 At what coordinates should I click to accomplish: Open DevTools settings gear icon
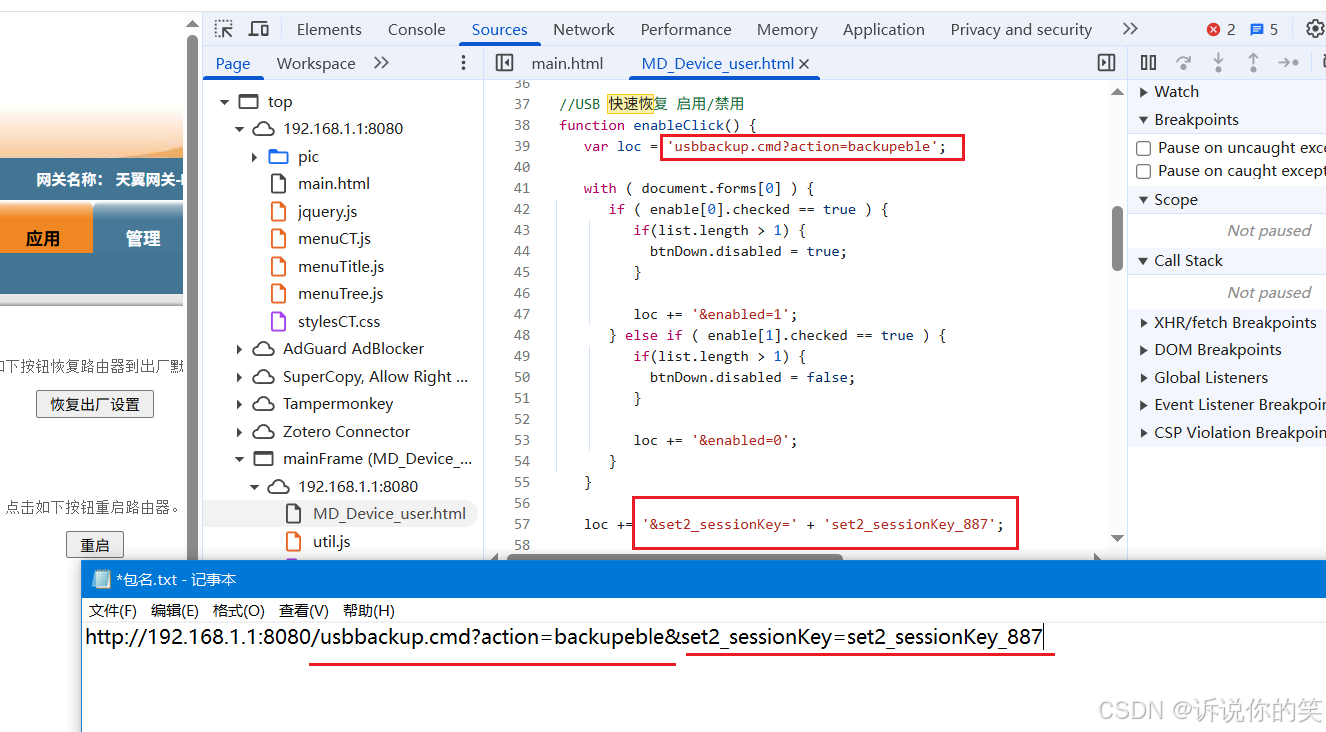[1314, 29]
